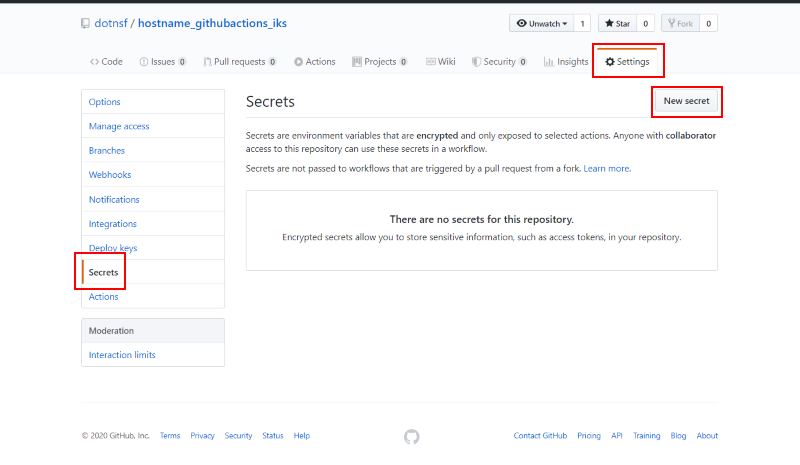Open the Issues tab
The width and height of the screenshot is (800, 465).
pos(162,62)
